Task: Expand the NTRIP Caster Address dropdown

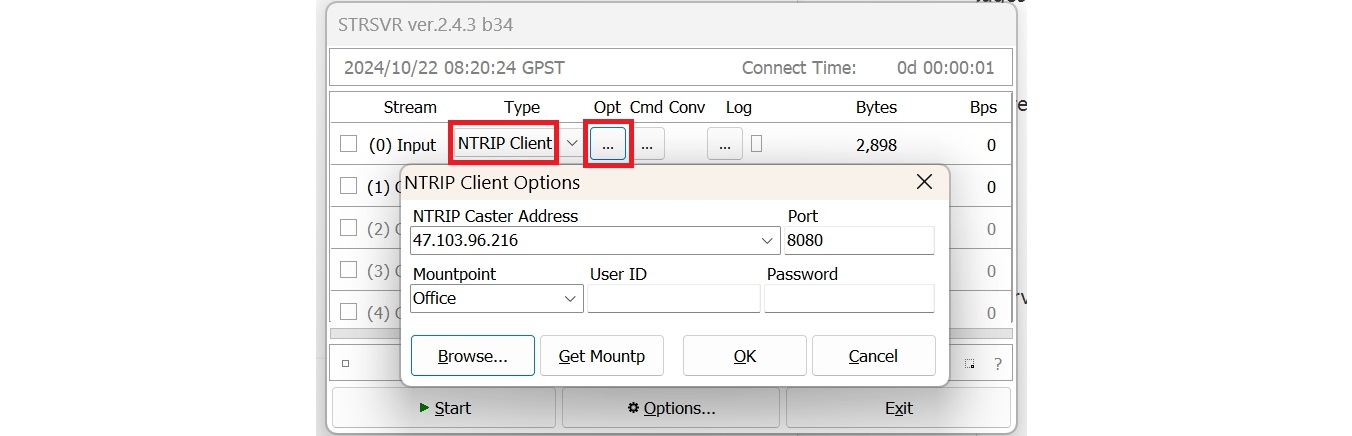Action: click(767, 241)
